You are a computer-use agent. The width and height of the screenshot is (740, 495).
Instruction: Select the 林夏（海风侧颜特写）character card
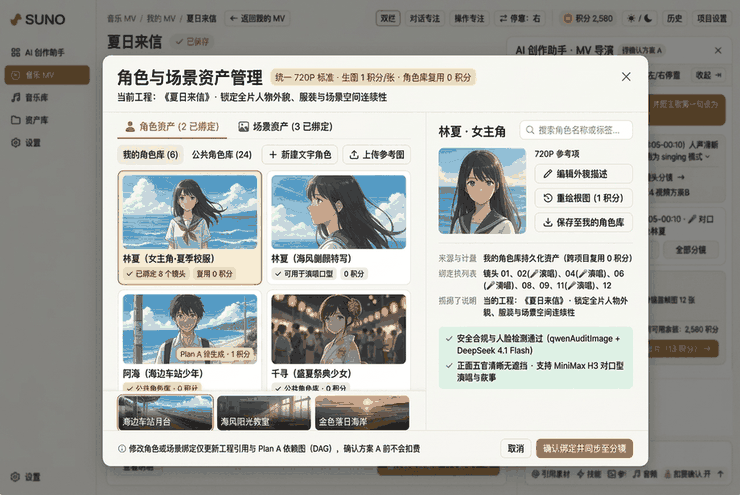pyautogui.click(x=338, y=227)
